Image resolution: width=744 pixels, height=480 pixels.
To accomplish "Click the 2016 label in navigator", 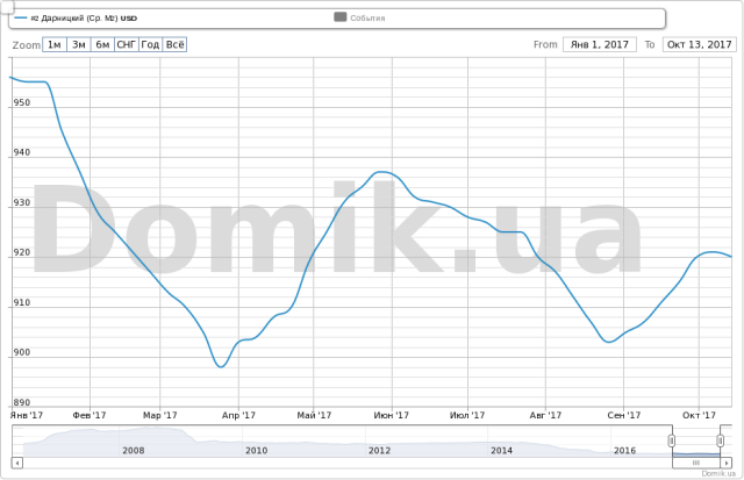I will (624, 451).
